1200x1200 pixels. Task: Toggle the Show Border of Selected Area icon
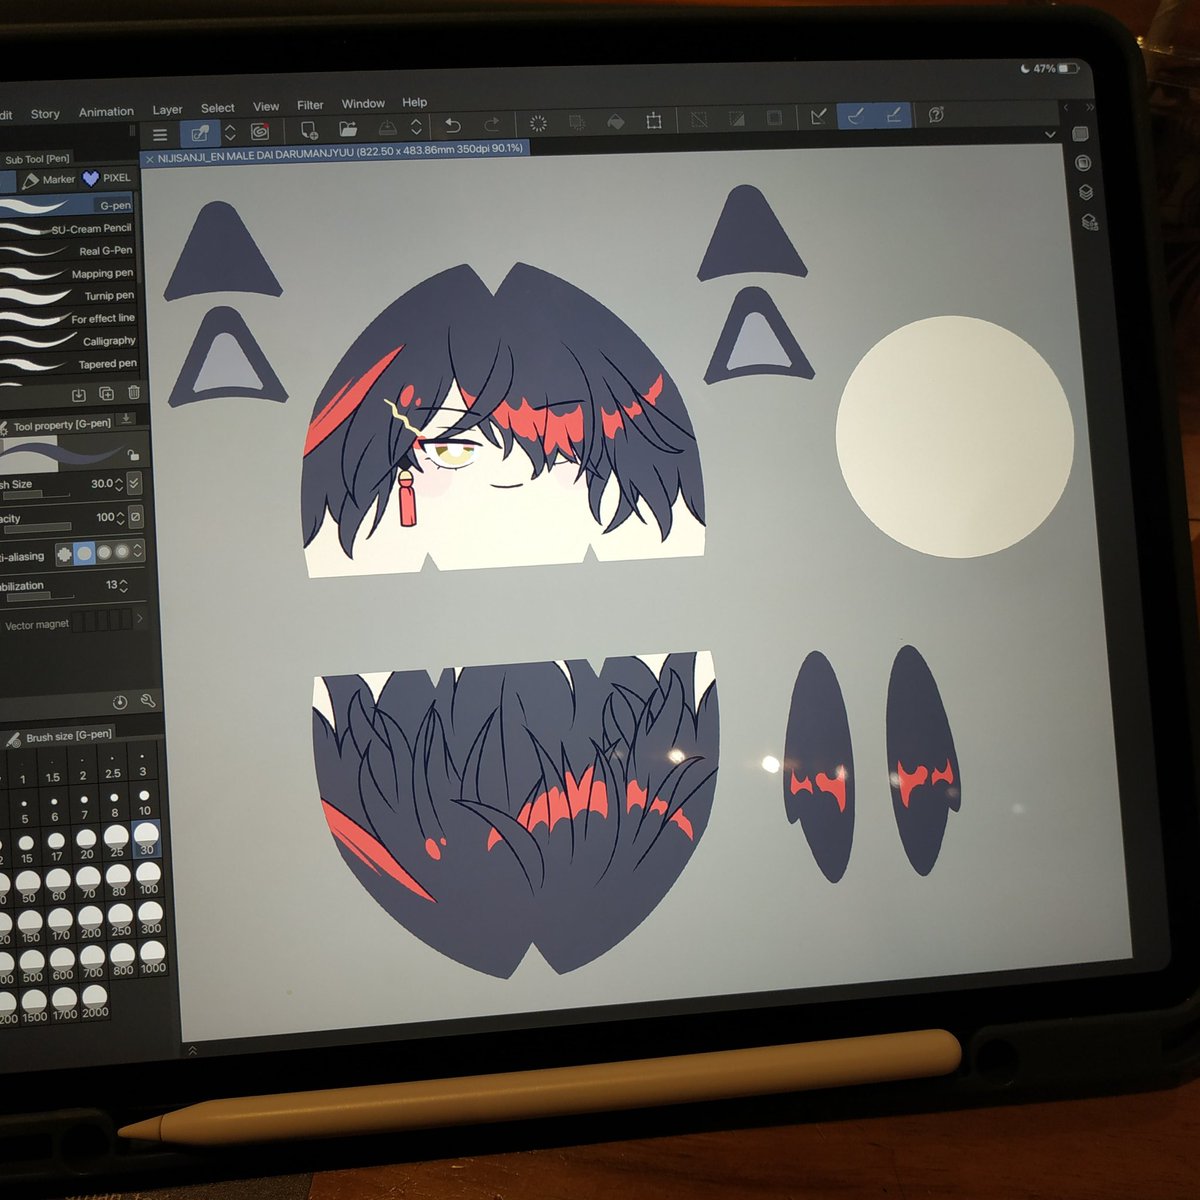pos(774,118)
